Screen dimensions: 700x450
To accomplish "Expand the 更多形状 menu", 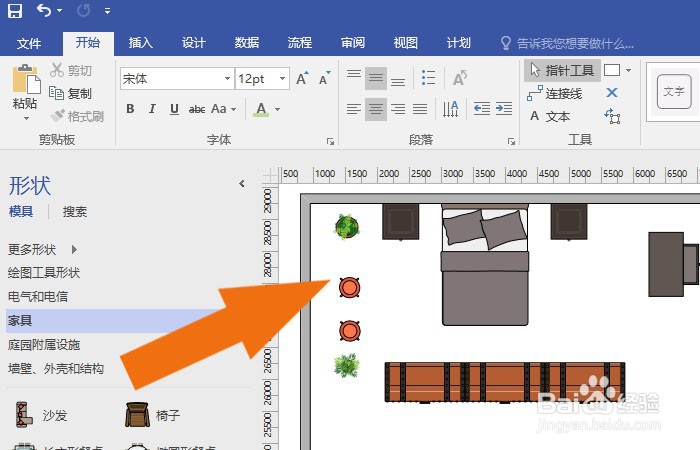I will click(x=42, y=249).
